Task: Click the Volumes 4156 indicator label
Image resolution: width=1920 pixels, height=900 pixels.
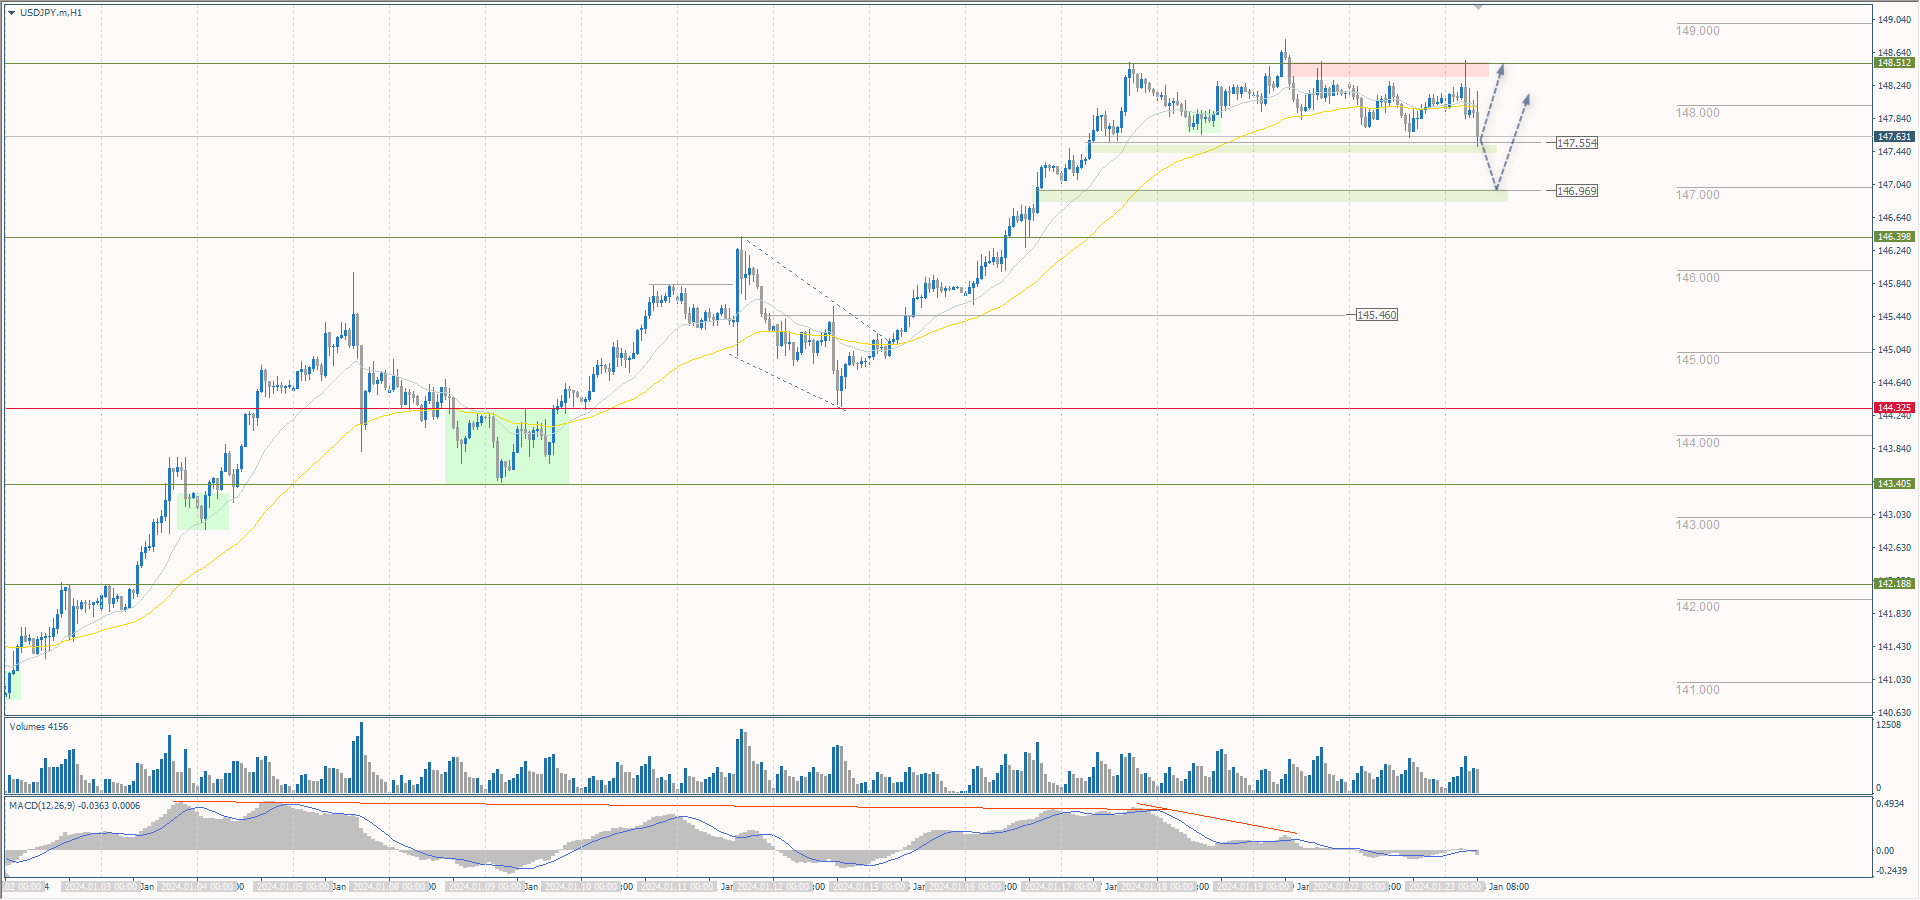Action: click(39, 727)
